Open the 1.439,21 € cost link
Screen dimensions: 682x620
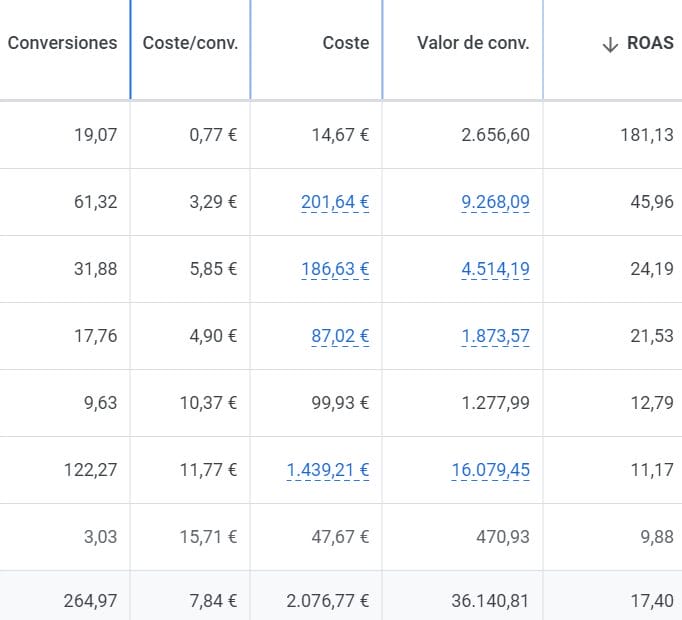(327, 470)
